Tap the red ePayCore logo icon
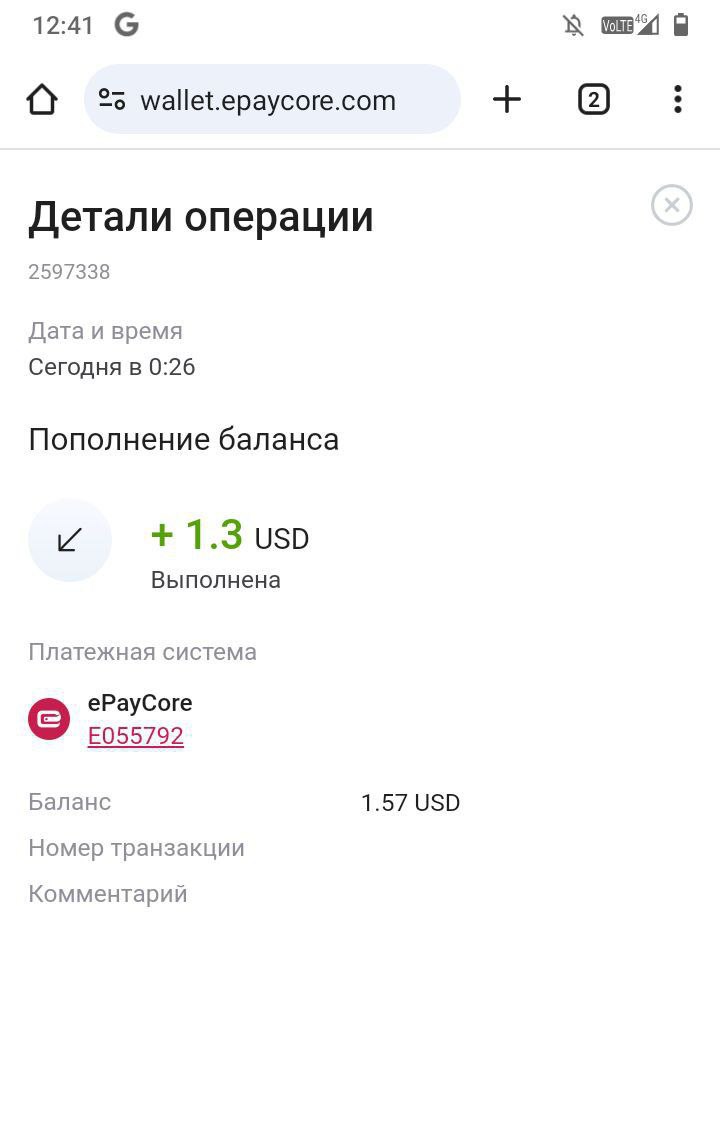Image resolution: width=720 pixels, height=1128 pixels. tap(49, 719)
